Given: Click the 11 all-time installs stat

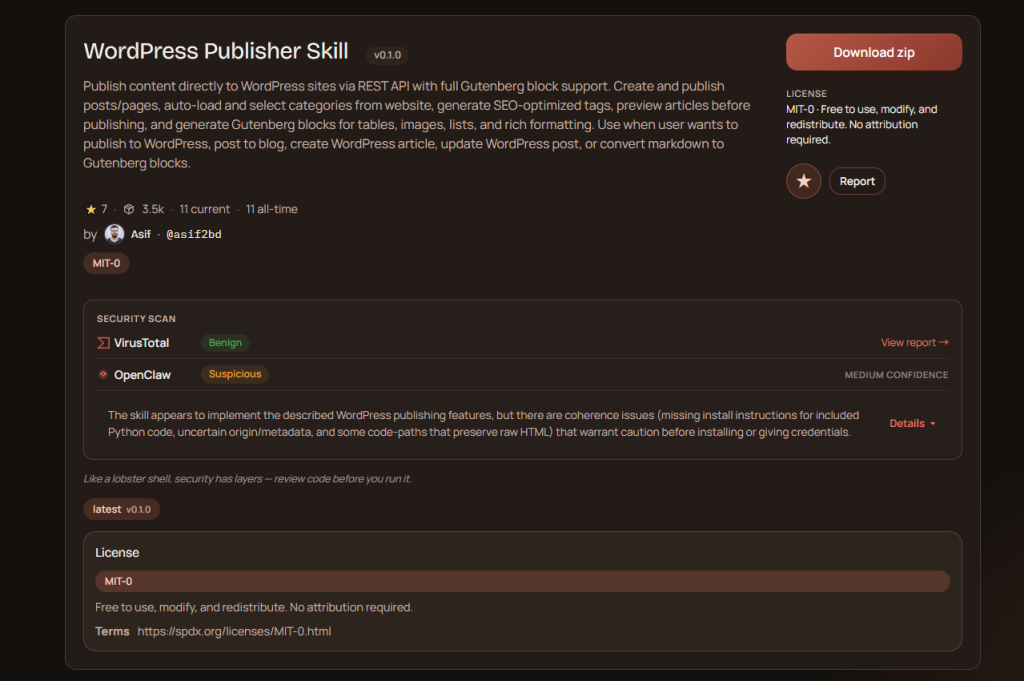Looking at the screenshot, I should click(271, 209).
